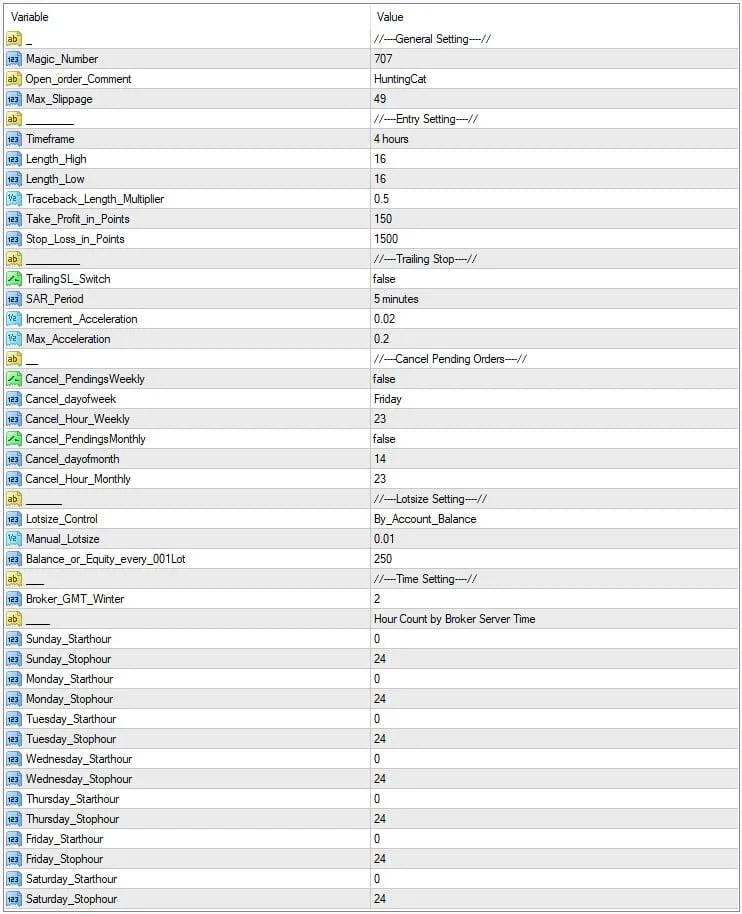The width and height of the screenshot is (742, 914).
Task: Select the ½ icon beside Traceback_Length_Multiplier
Action: (x=14, y=199)
